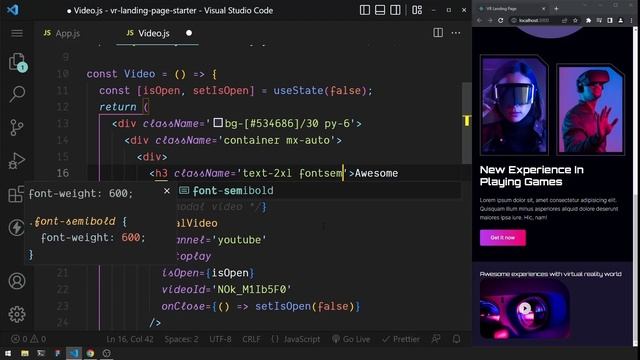Bookmark the page with the star icon
The height and width of the screenshot is (360, 640).
tap(575, 20)
